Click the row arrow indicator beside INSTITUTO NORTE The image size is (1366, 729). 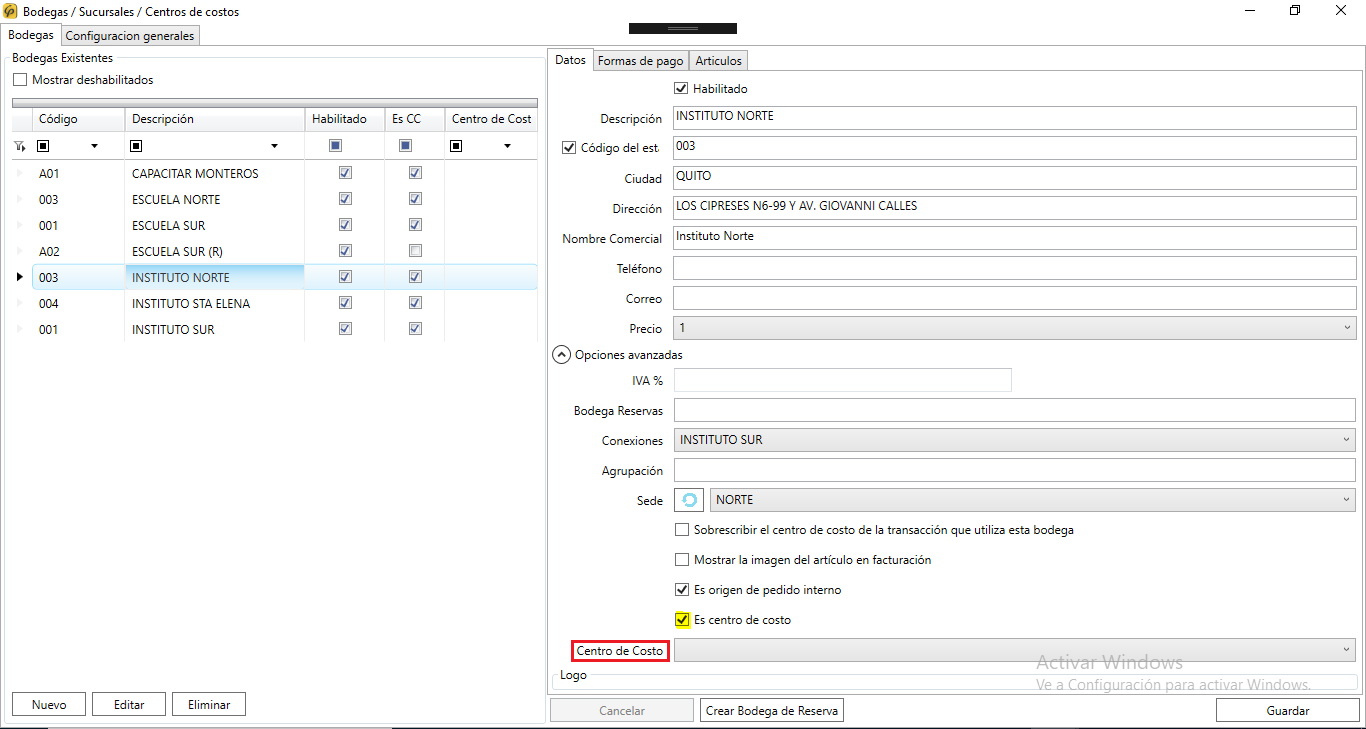point(19,277)
